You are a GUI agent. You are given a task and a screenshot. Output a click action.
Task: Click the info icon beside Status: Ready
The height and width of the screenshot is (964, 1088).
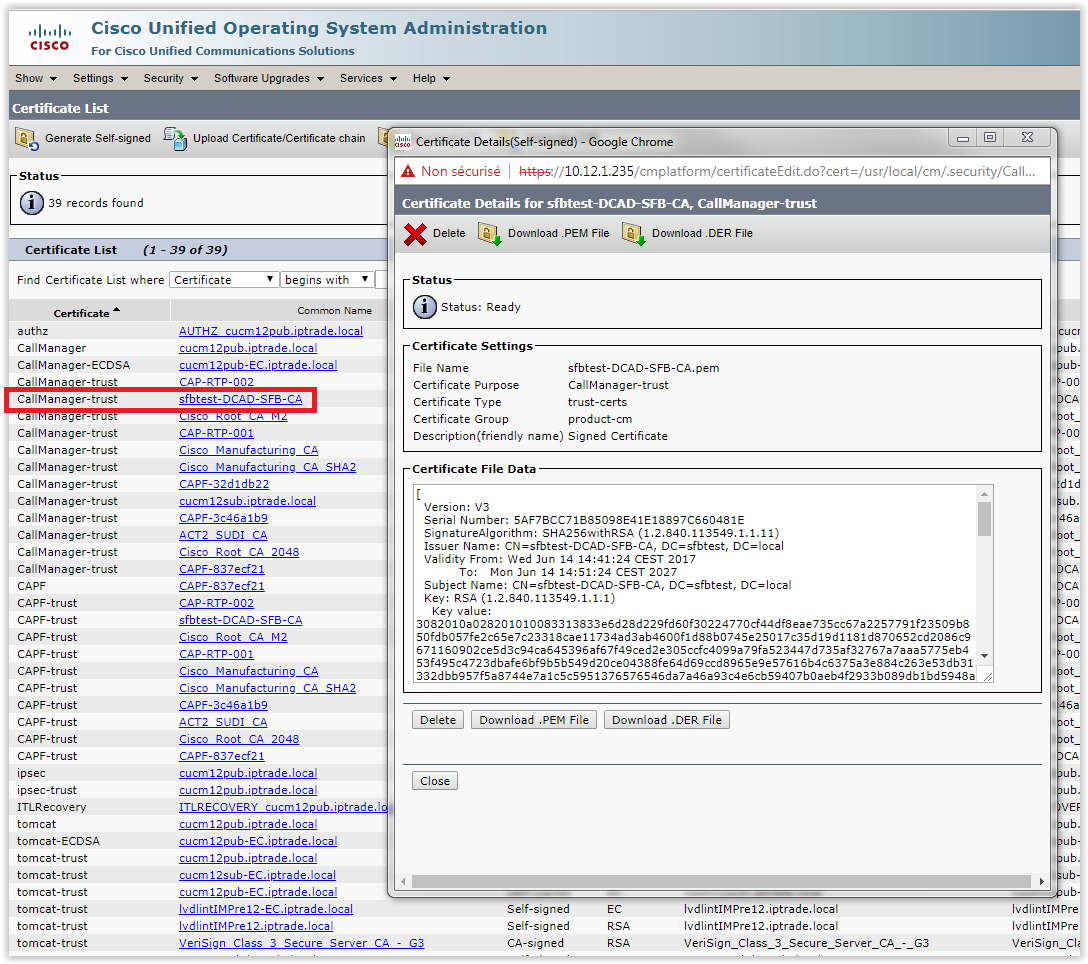(425, 307)
